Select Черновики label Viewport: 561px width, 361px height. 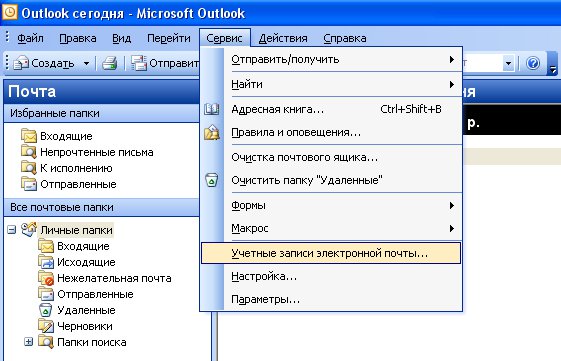click(85, 326)
